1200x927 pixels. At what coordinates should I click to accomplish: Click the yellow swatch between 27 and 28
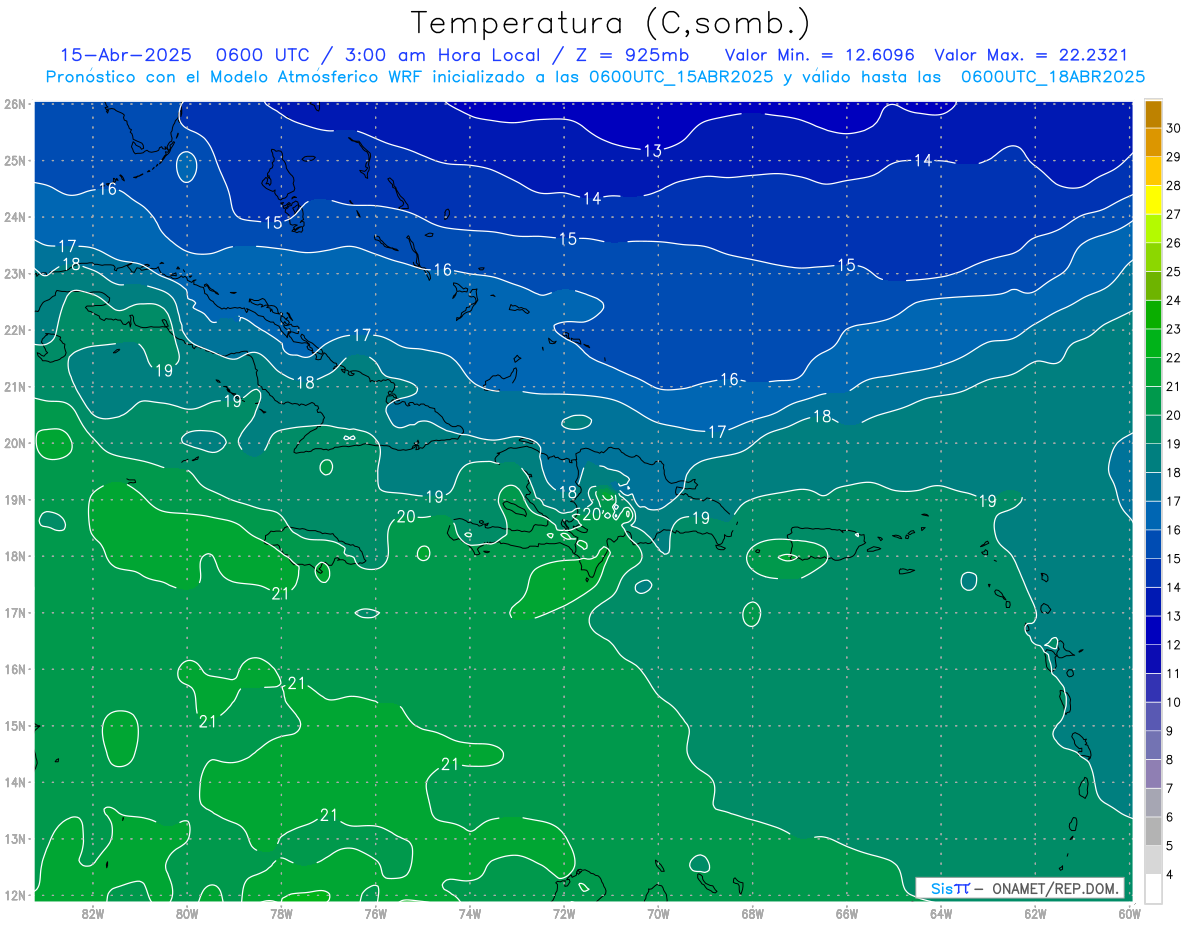(1153, 200)
